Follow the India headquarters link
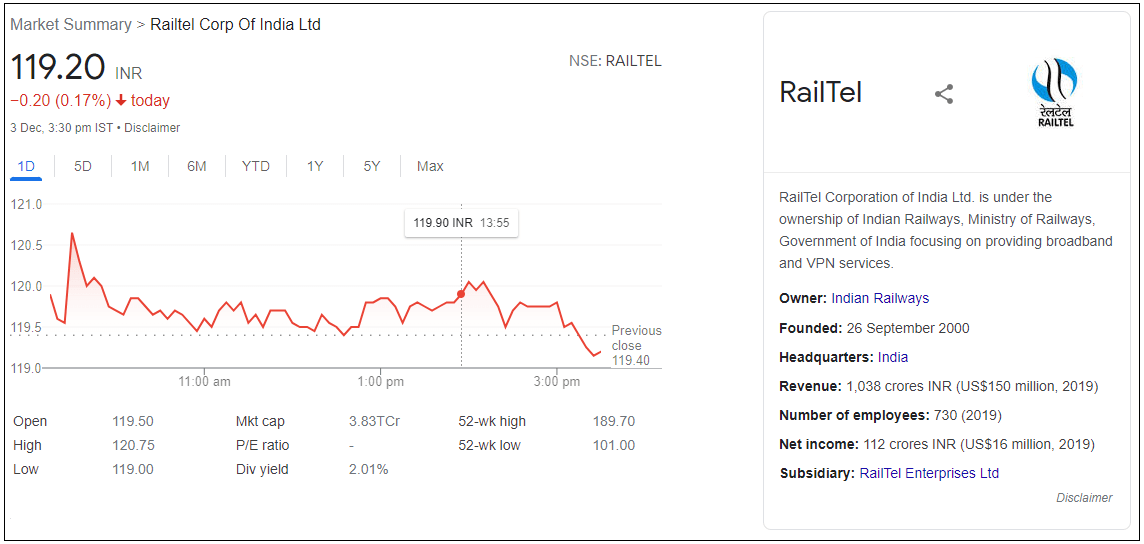 coord(893,357)
